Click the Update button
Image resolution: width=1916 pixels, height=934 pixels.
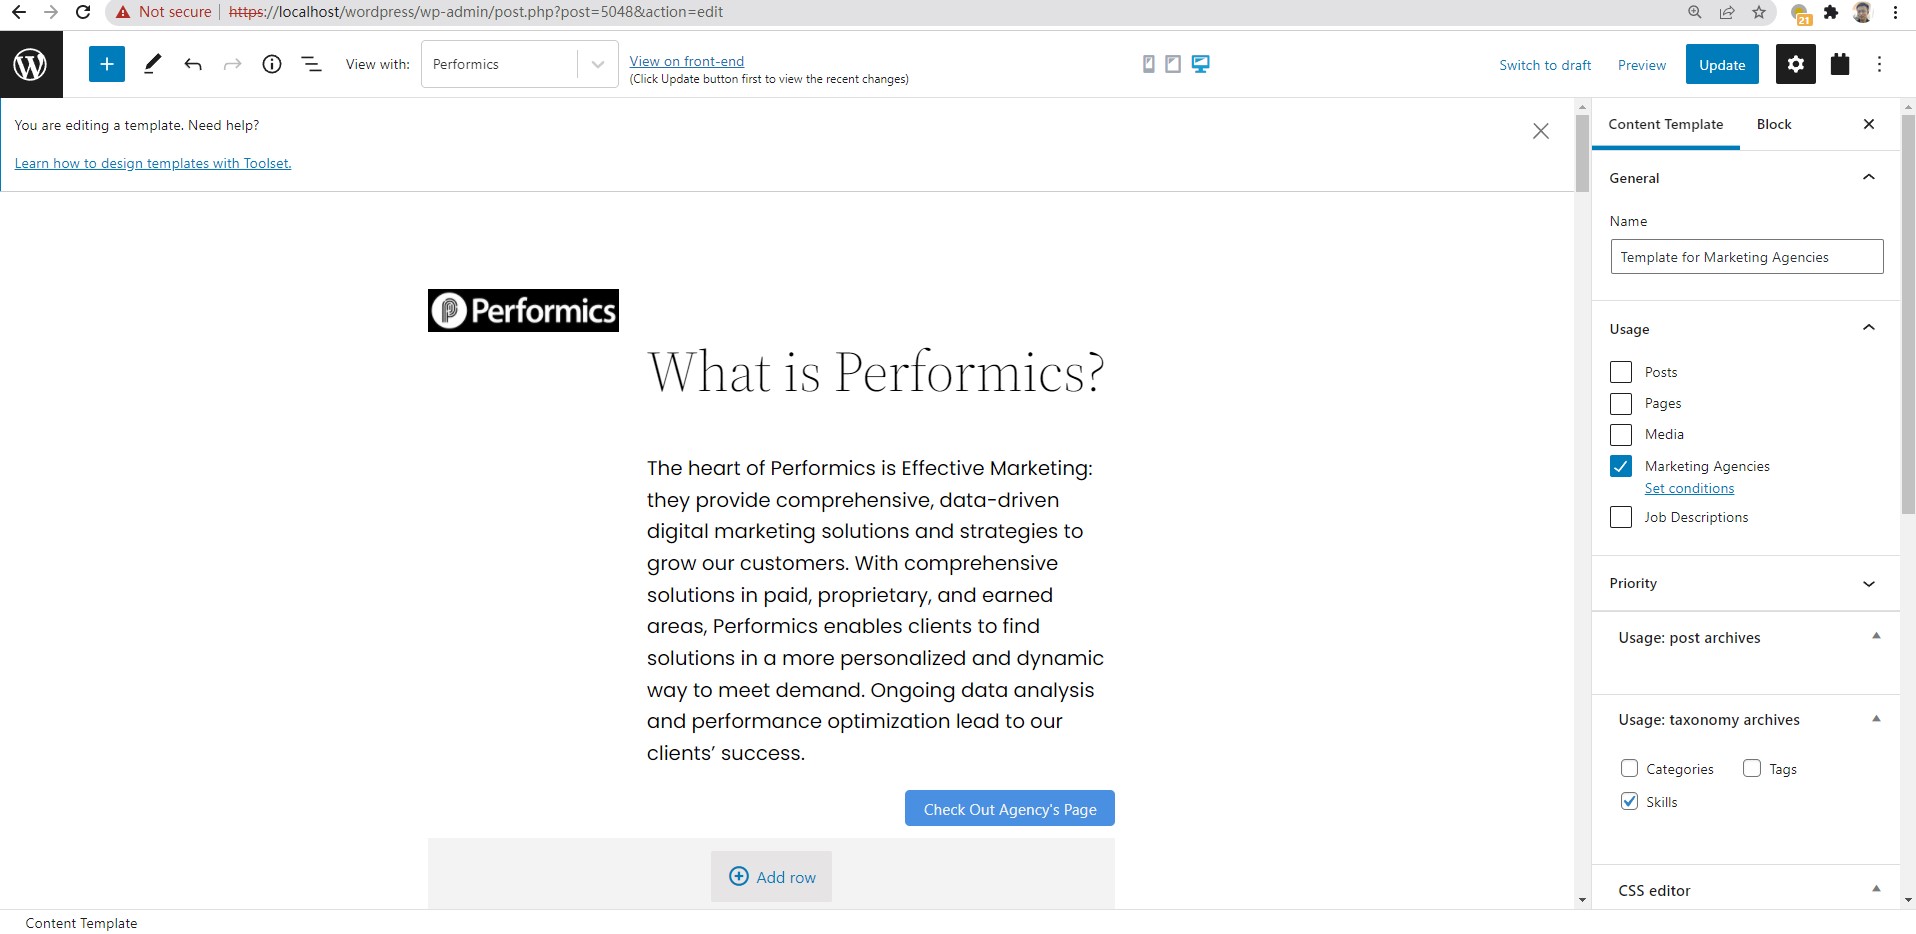[x=1722, y=64]
